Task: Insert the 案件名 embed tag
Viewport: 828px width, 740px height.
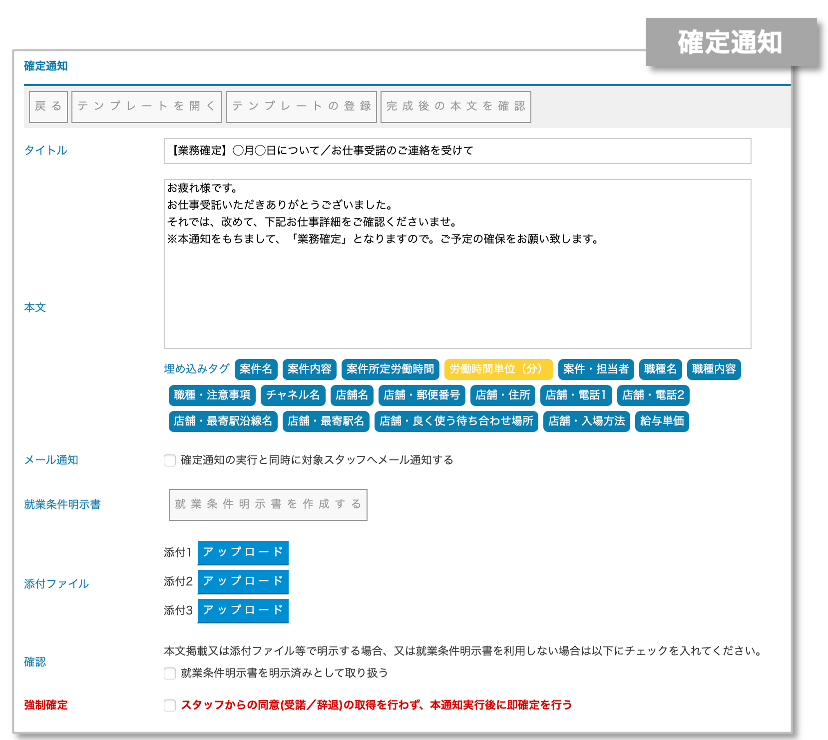Action: pyautogui.click(x=256, y=369)
